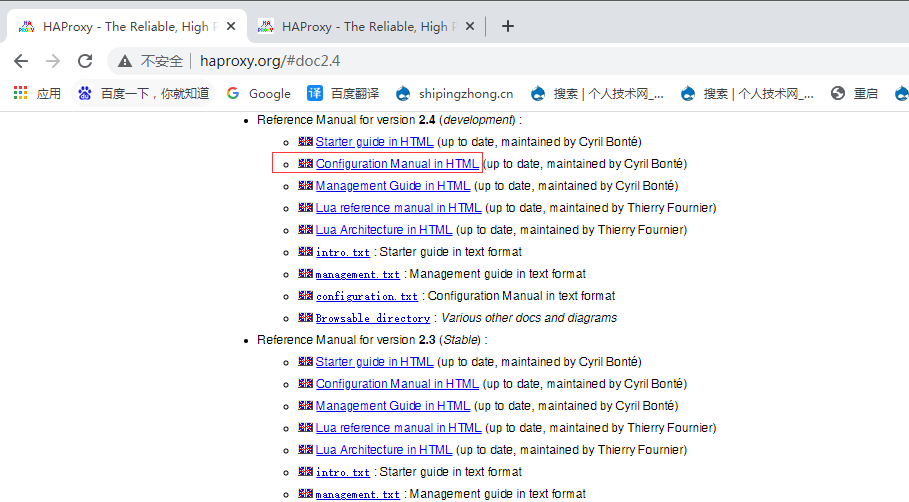Open the Google bookmark
The width and height of the screenshot is (909, 502).
pyautogui.click(x=259, y=93)
